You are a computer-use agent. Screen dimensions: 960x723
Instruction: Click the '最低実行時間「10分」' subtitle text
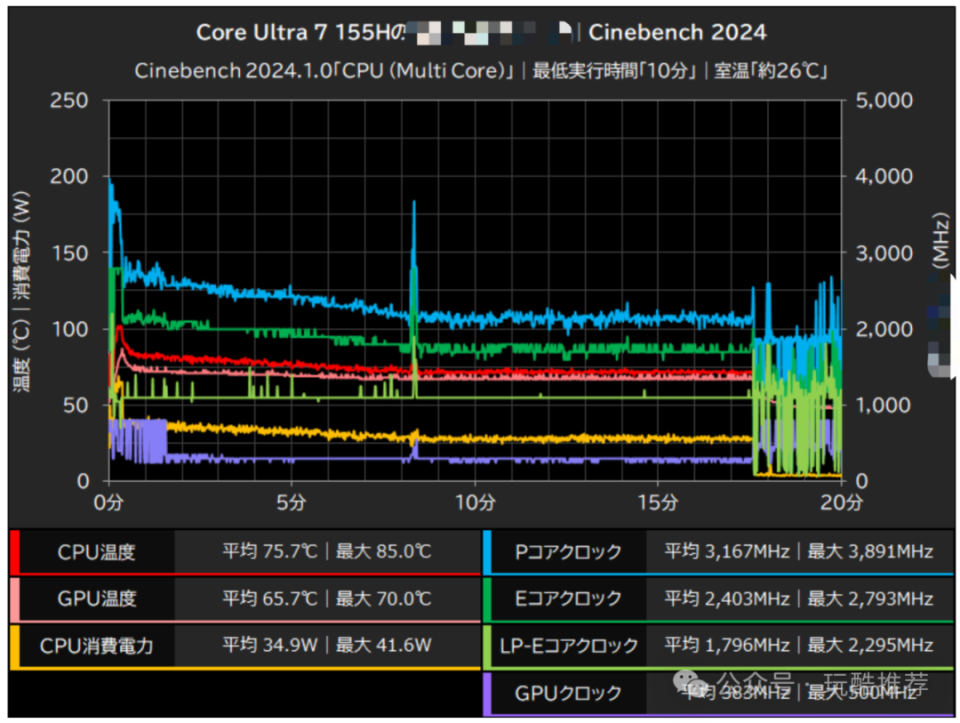(x=615, y=71)
